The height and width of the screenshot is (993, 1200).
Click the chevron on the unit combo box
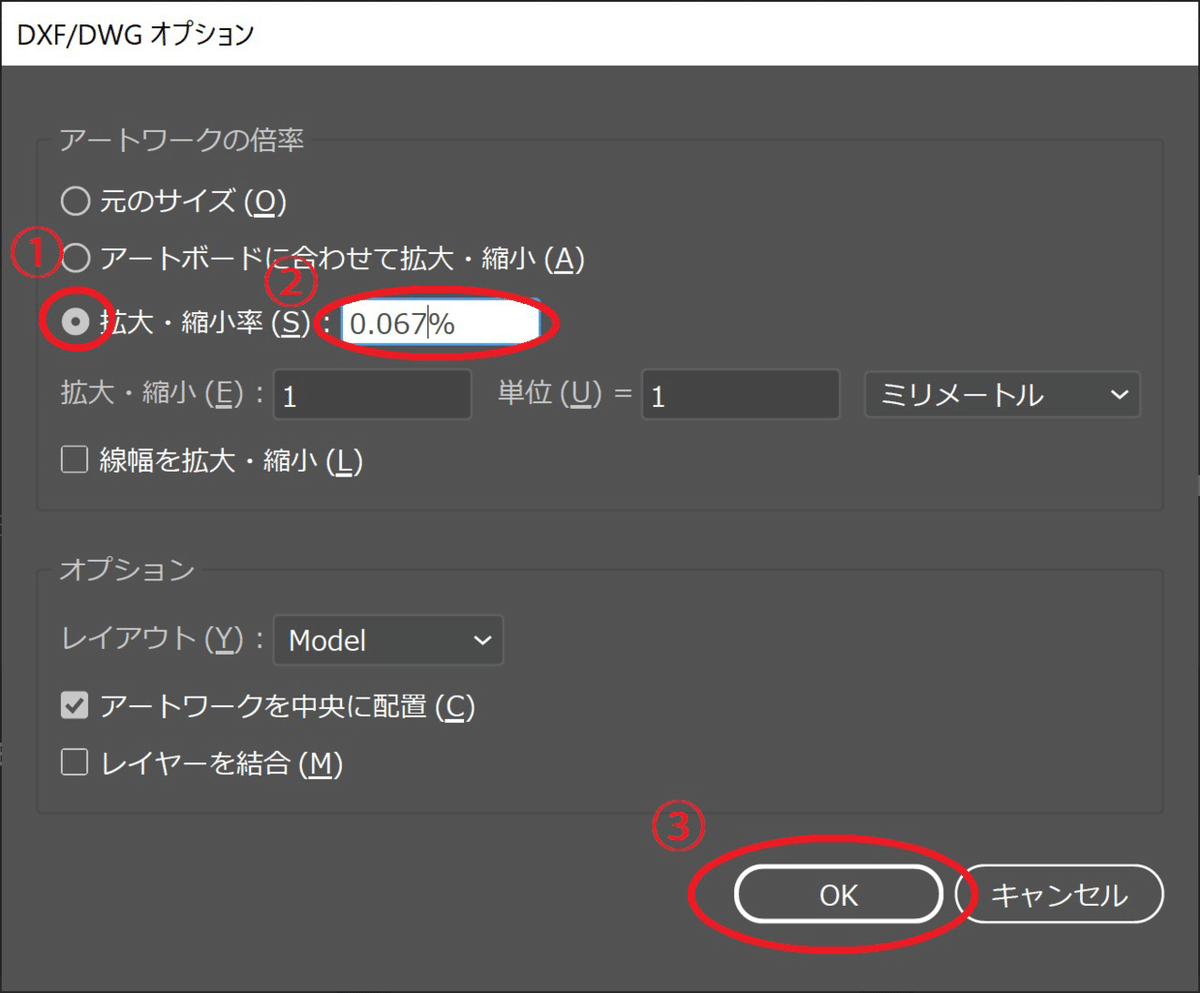(1119, 394)
